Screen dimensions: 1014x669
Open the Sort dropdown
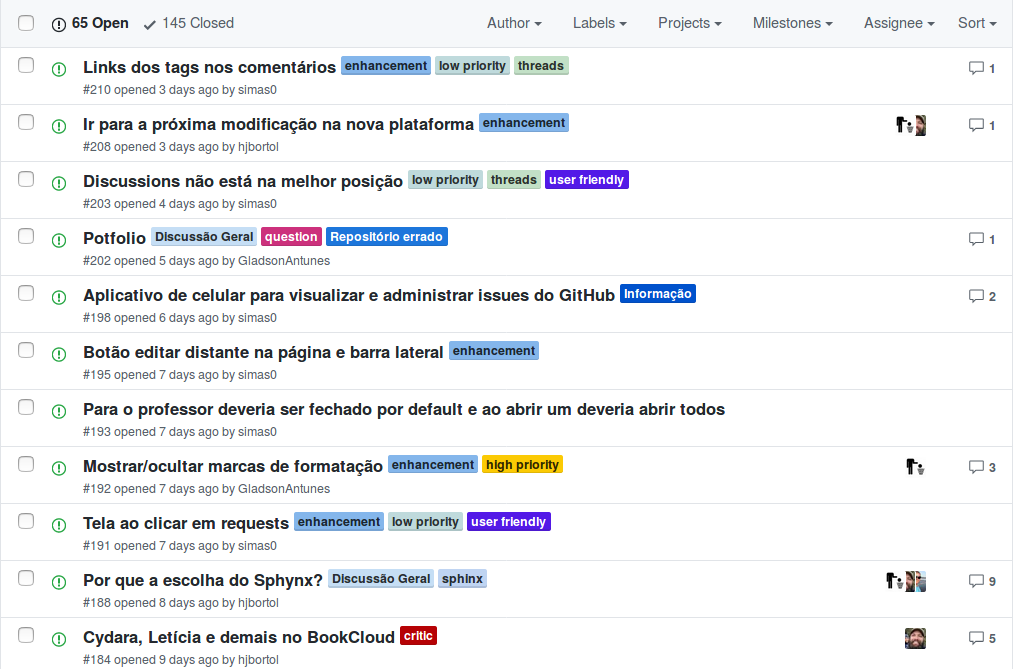(976, 23)
